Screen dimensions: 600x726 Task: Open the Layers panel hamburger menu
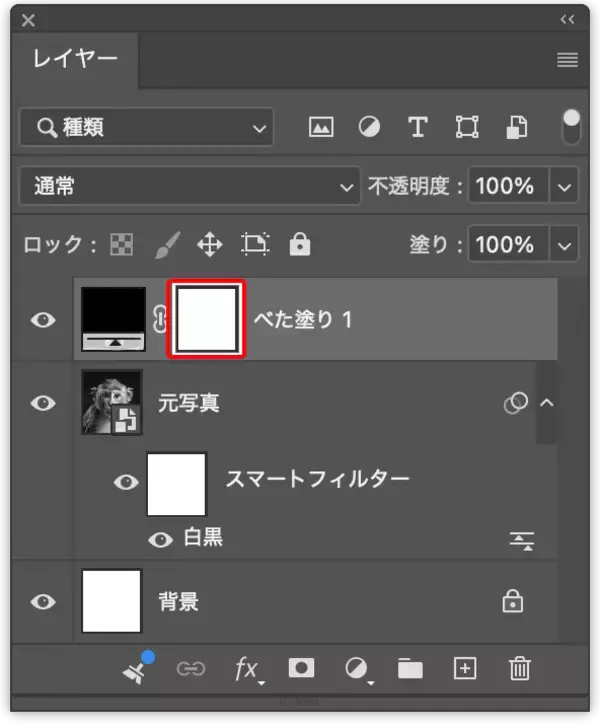coord(567,60)
